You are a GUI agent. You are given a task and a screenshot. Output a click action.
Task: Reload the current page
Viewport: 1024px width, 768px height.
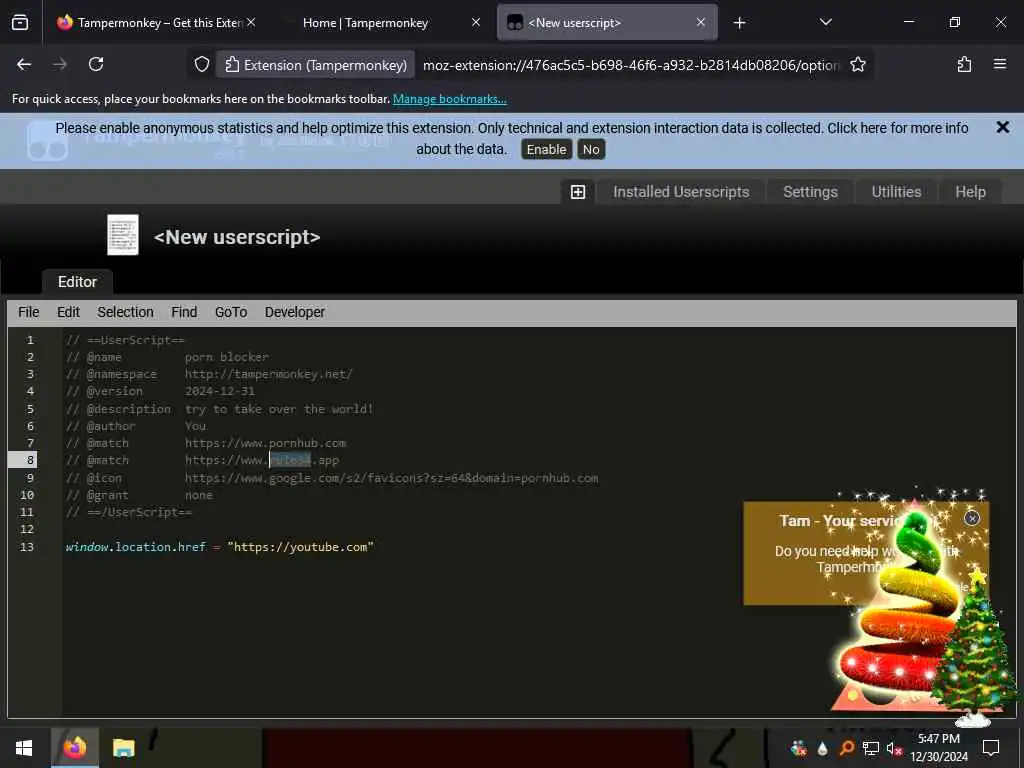pos(96,64)
